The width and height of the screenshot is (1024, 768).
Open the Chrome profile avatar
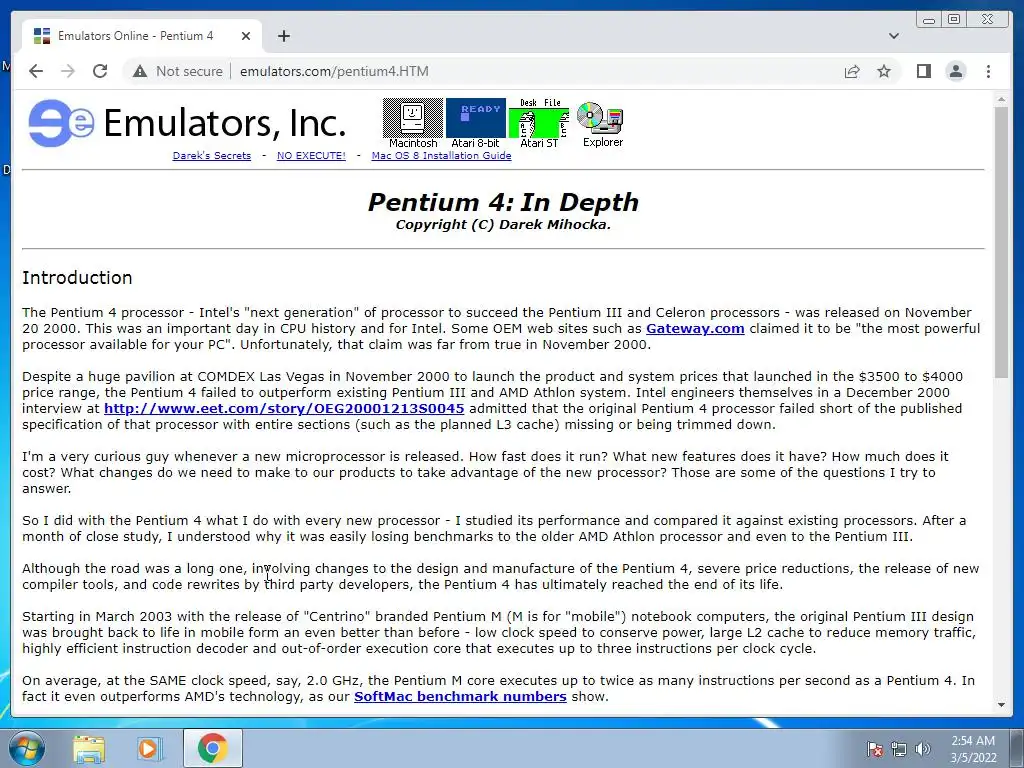point(955,71)
